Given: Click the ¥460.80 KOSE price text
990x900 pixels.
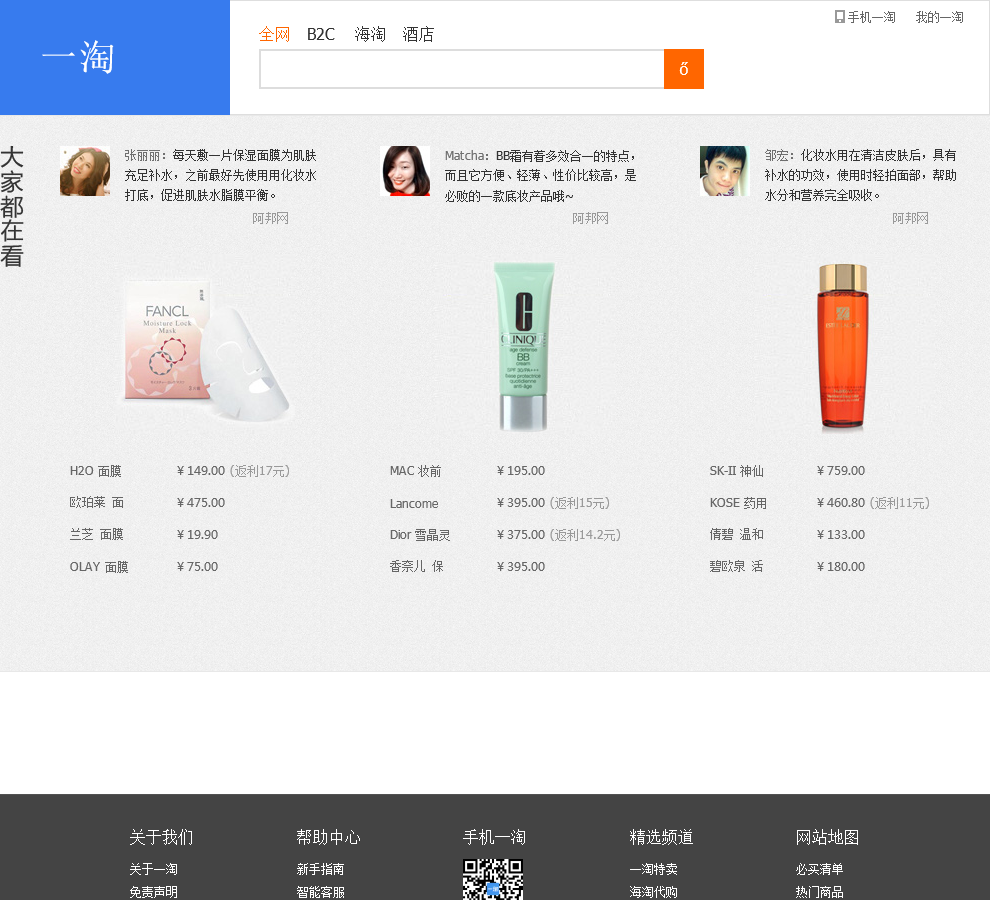Looking at the screenshot, I should [841, 503].
